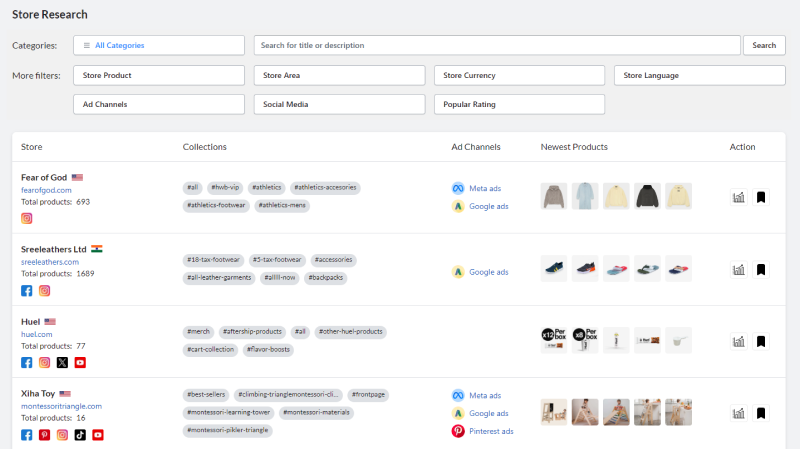Image resolution: width=800 pixels, height=449 pixels.
Task: Click Google ads link for Fear of God
Action: pos(489,206)
